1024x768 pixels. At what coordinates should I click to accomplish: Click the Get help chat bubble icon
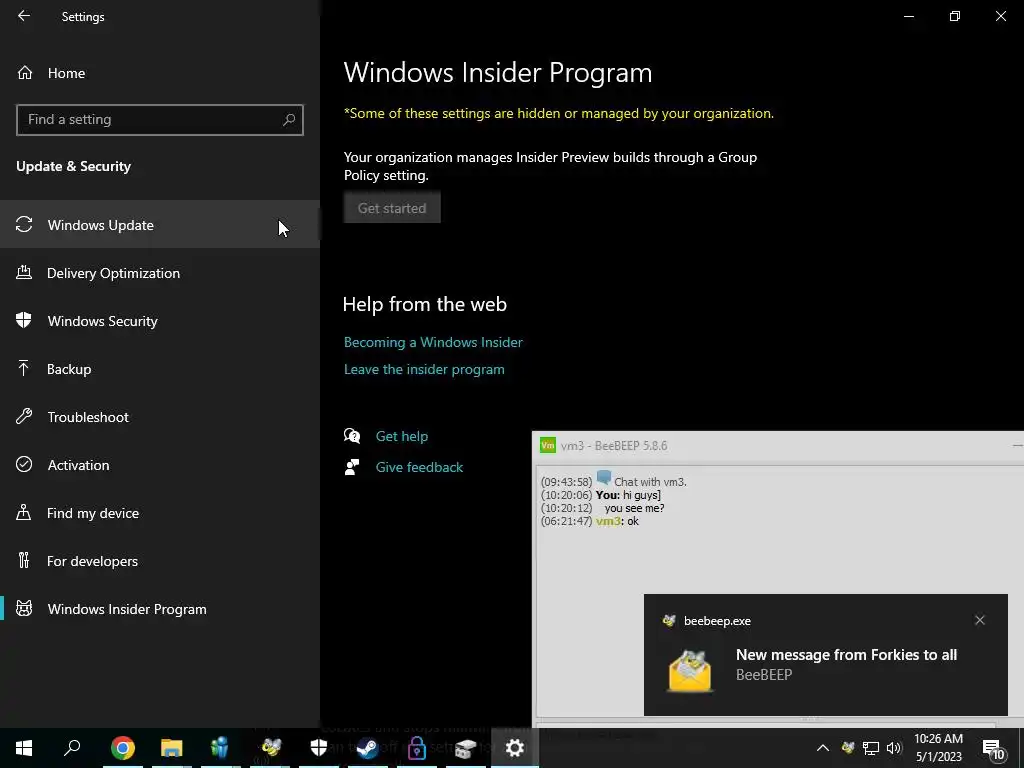pyautogui.click(x=352, y=436)
